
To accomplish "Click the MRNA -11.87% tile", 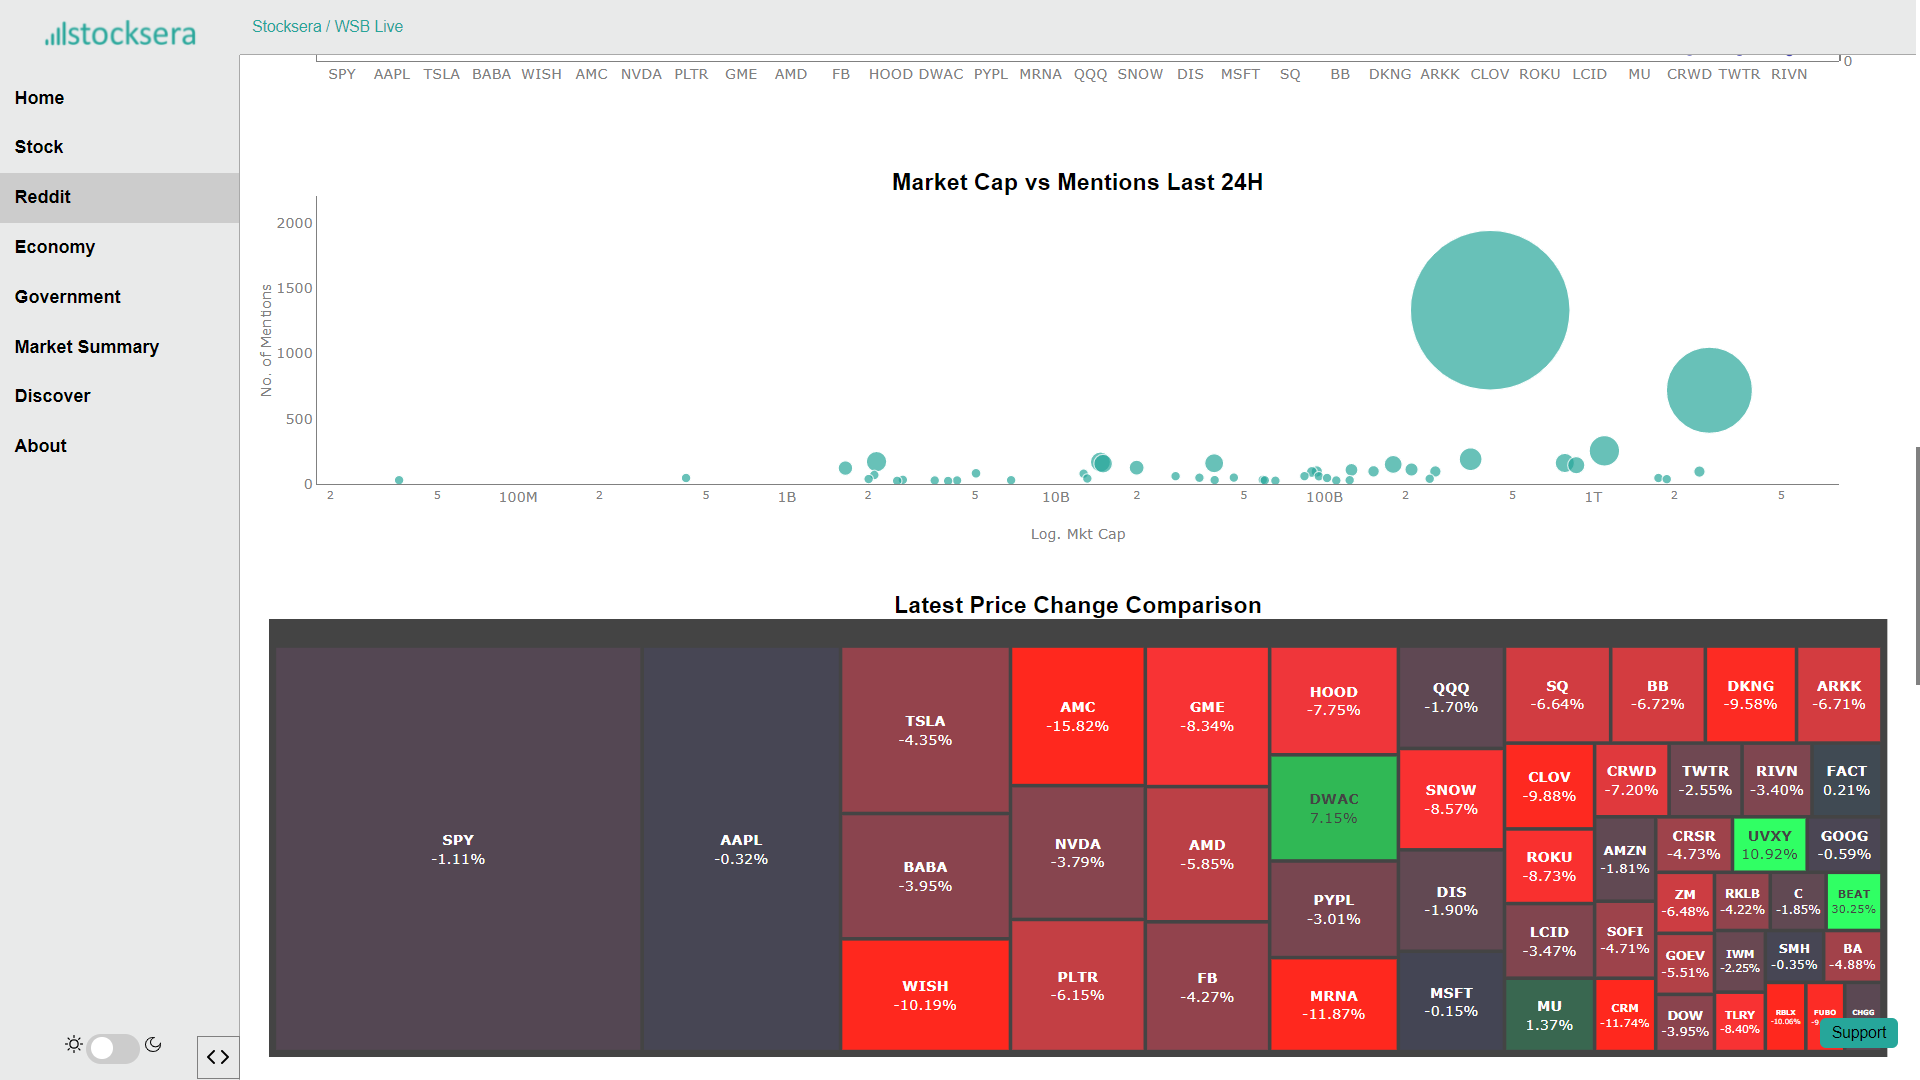I will (1333, 1004).
